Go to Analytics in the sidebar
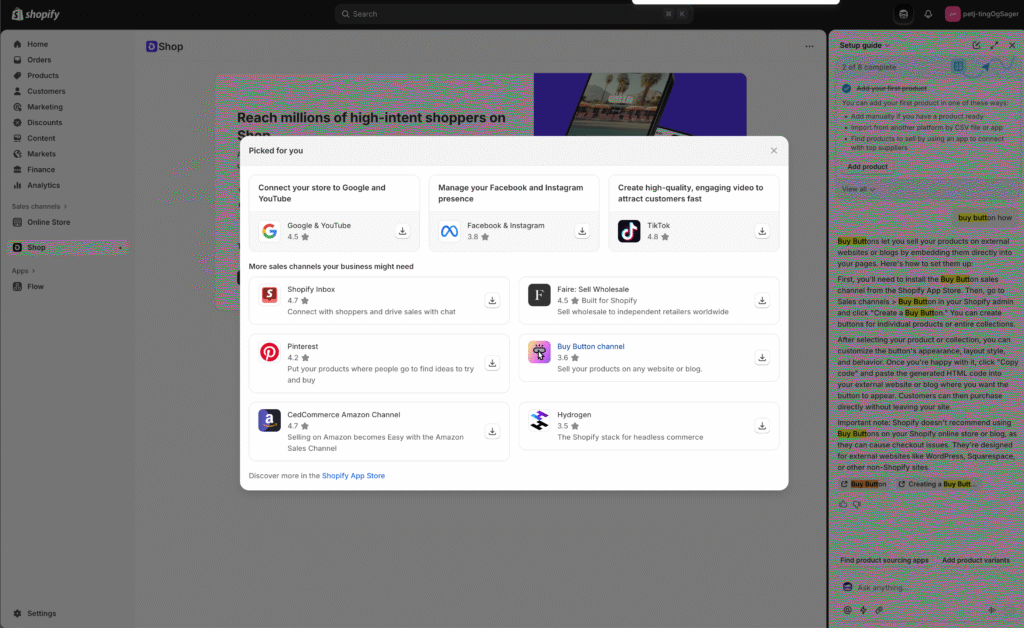 [43, 185]
